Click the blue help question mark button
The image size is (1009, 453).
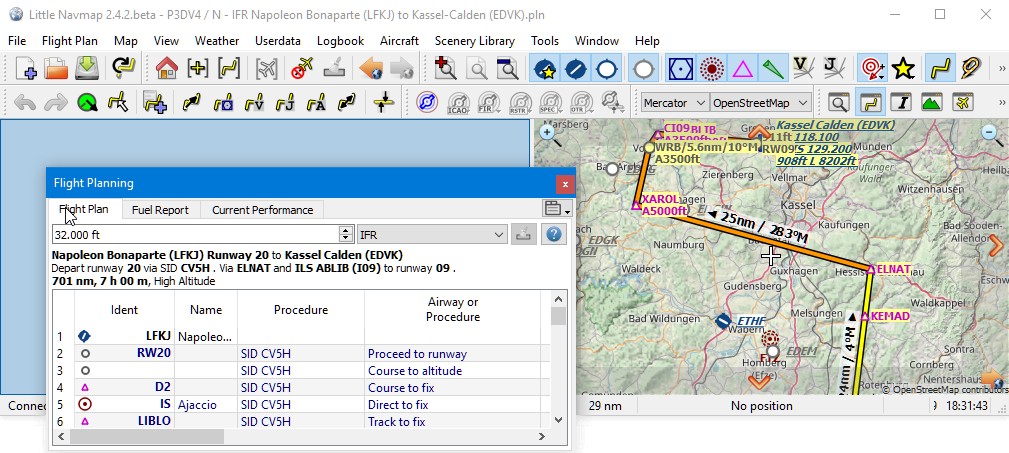[x=552, y=235]
